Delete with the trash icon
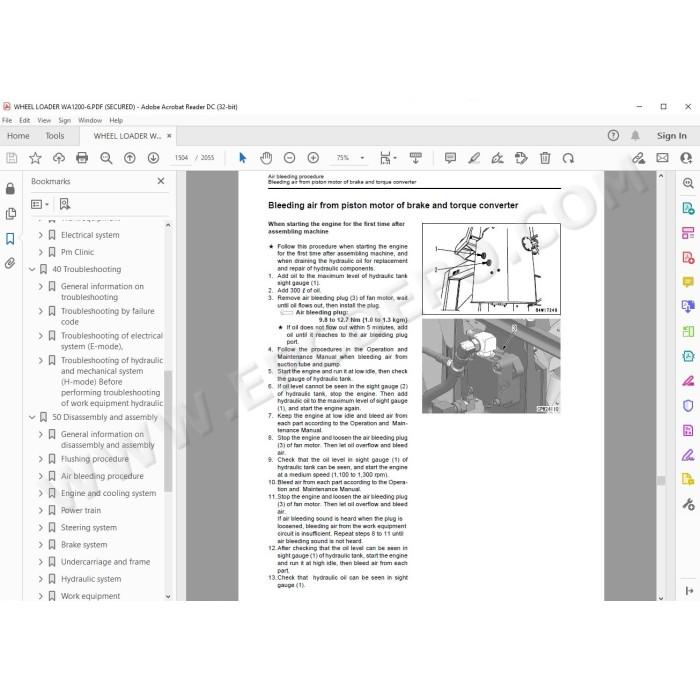Image resolution: width=700 pixels, height=700 pixels. (545, 158)
